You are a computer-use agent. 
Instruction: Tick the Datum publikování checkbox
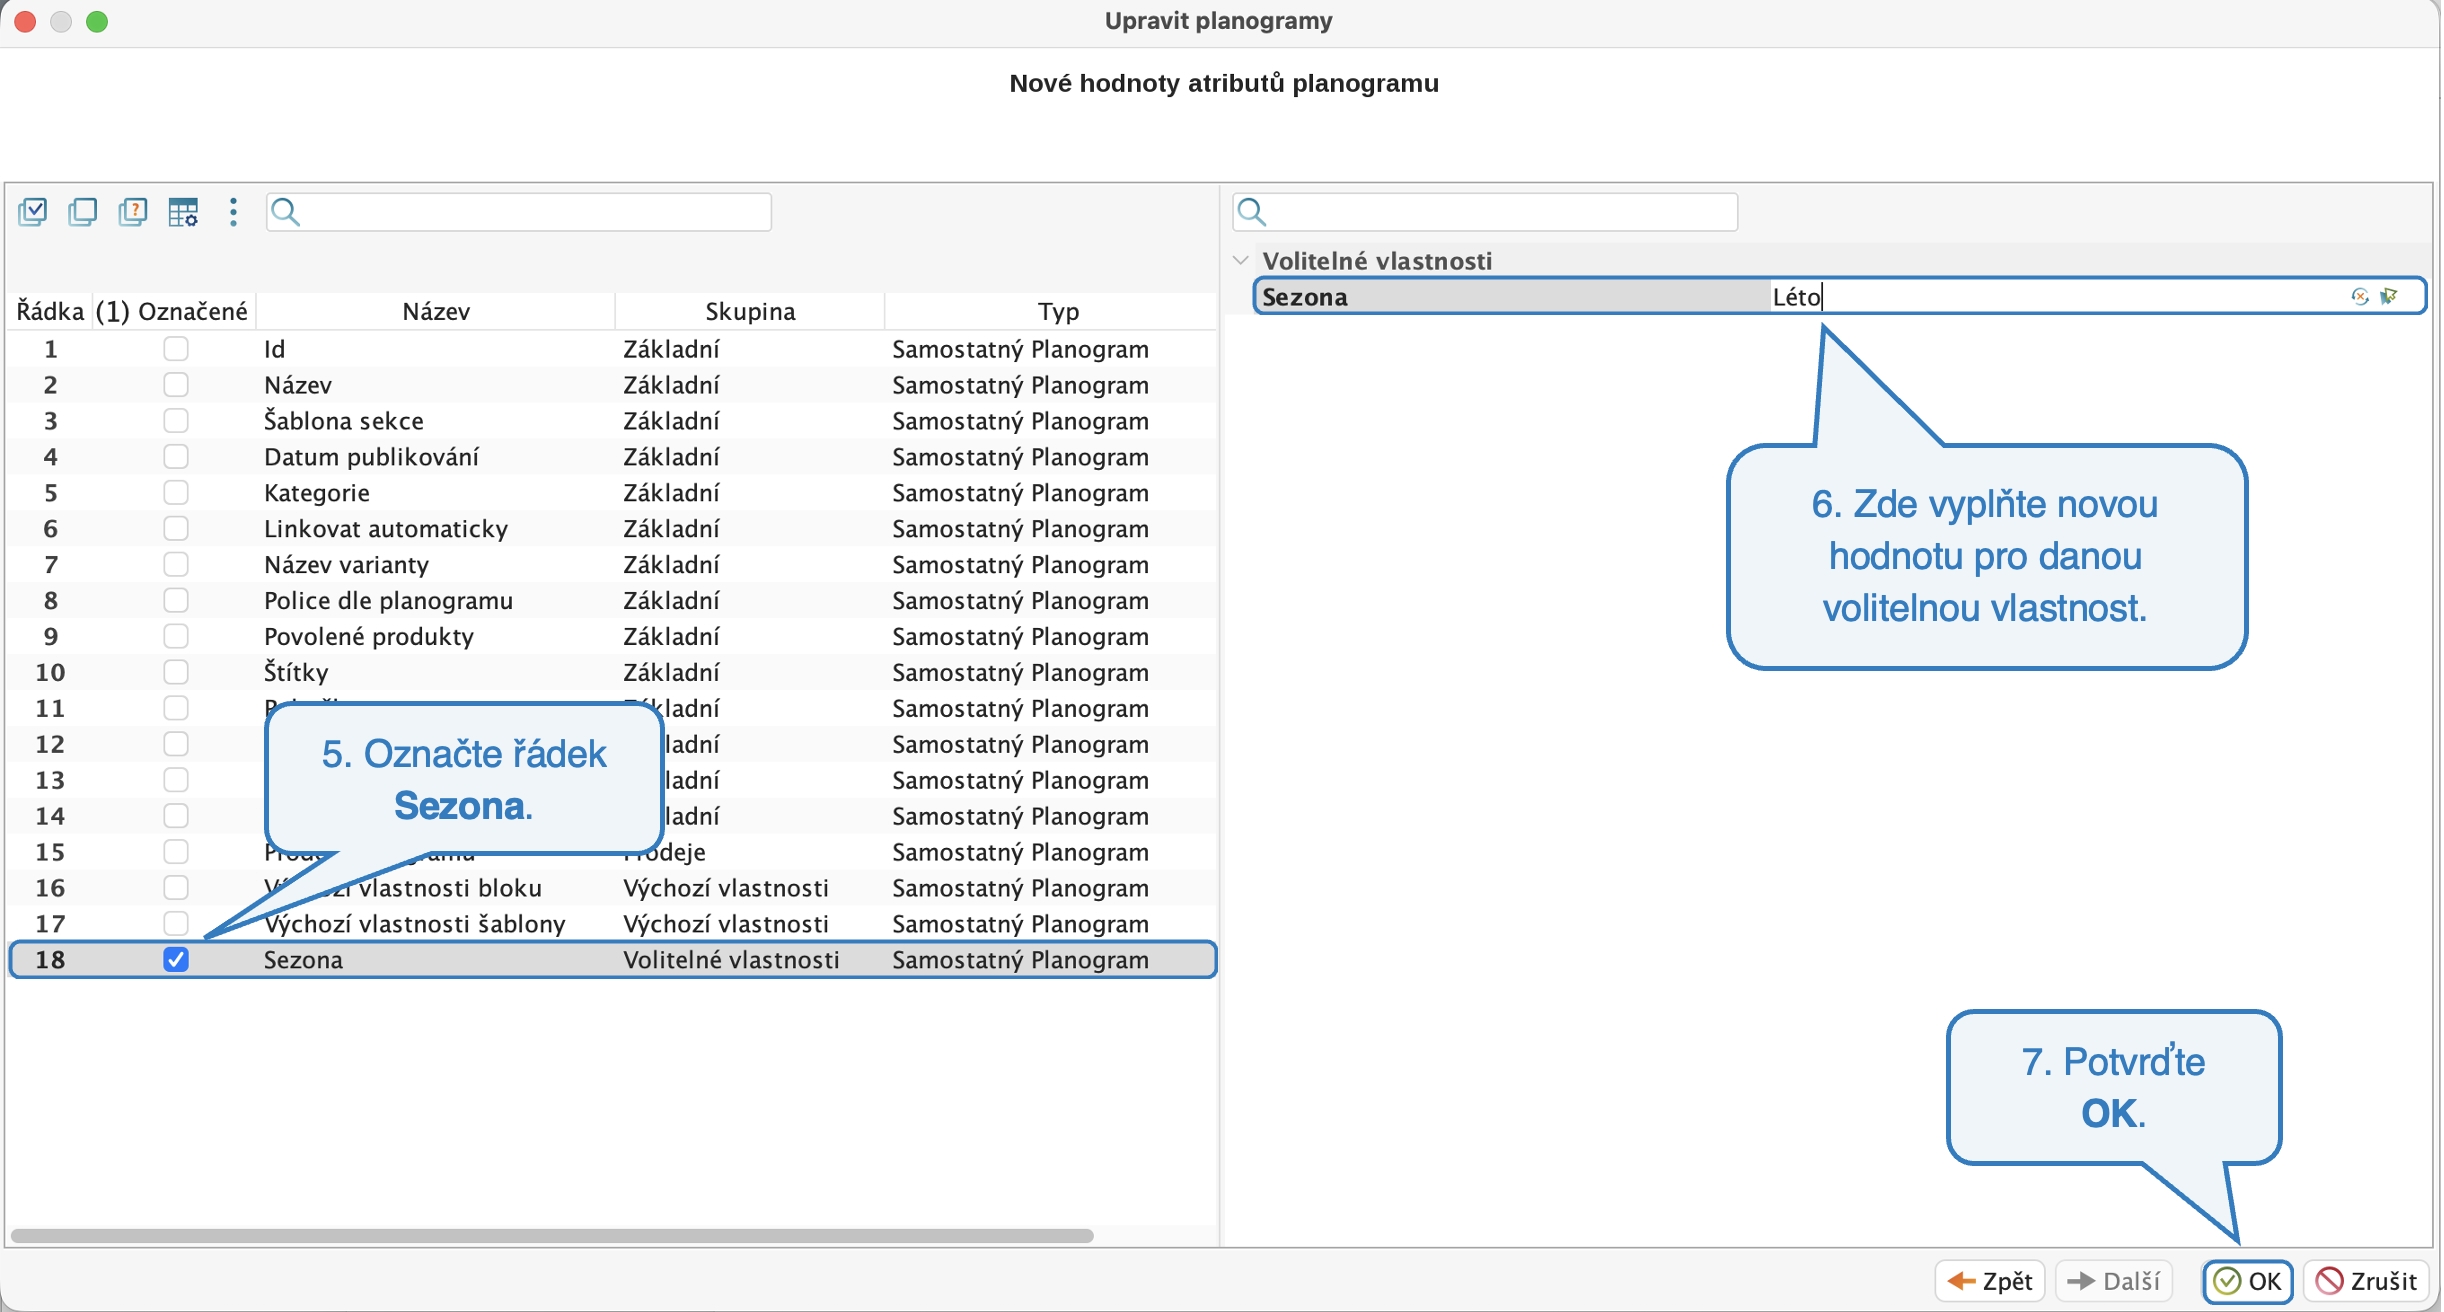176,457
